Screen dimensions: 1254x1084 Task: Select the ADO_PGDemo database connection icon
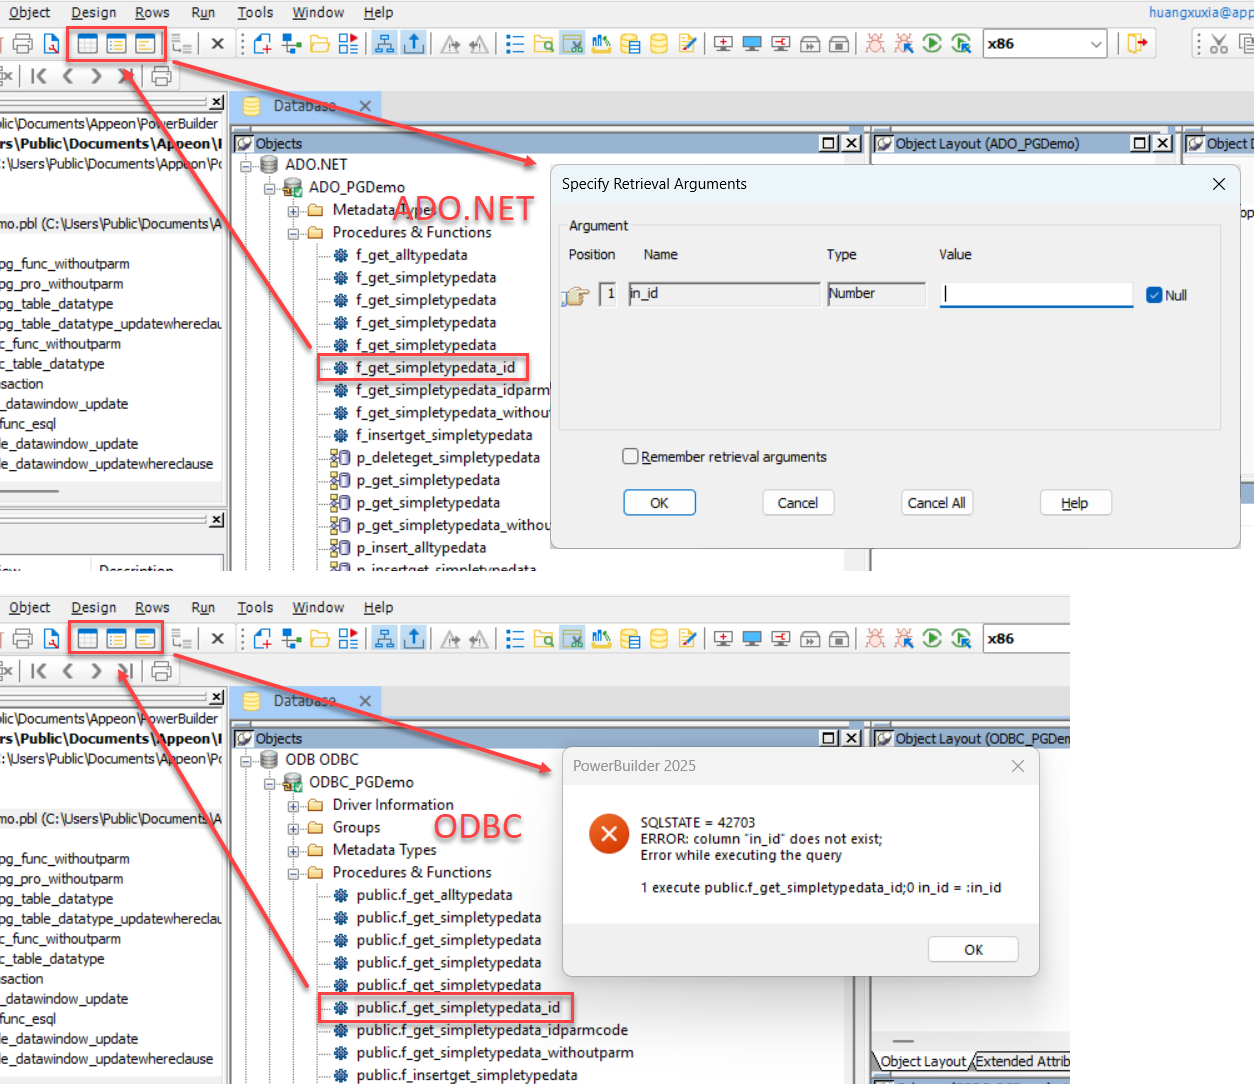[292, 187]
